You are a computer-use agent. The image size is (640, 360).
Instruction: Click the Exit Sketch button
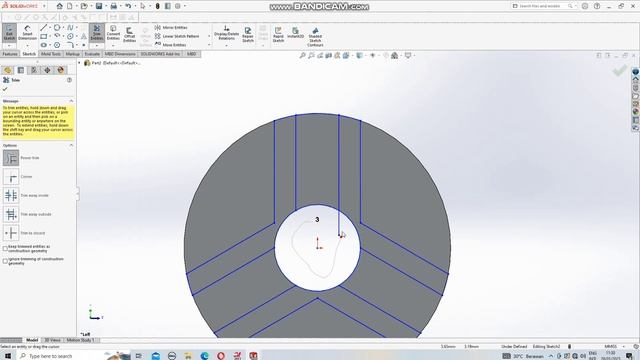click(9, 33)
